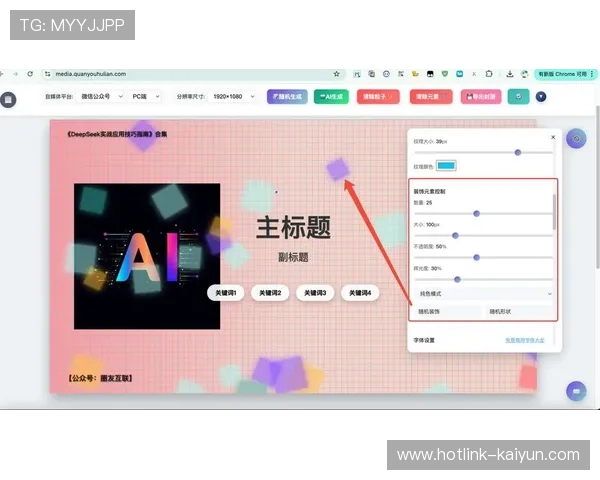This screenshot has width=600, height=480.
Task: Select the 副标题 text on the canvas
Action: (x=293, y=257)
